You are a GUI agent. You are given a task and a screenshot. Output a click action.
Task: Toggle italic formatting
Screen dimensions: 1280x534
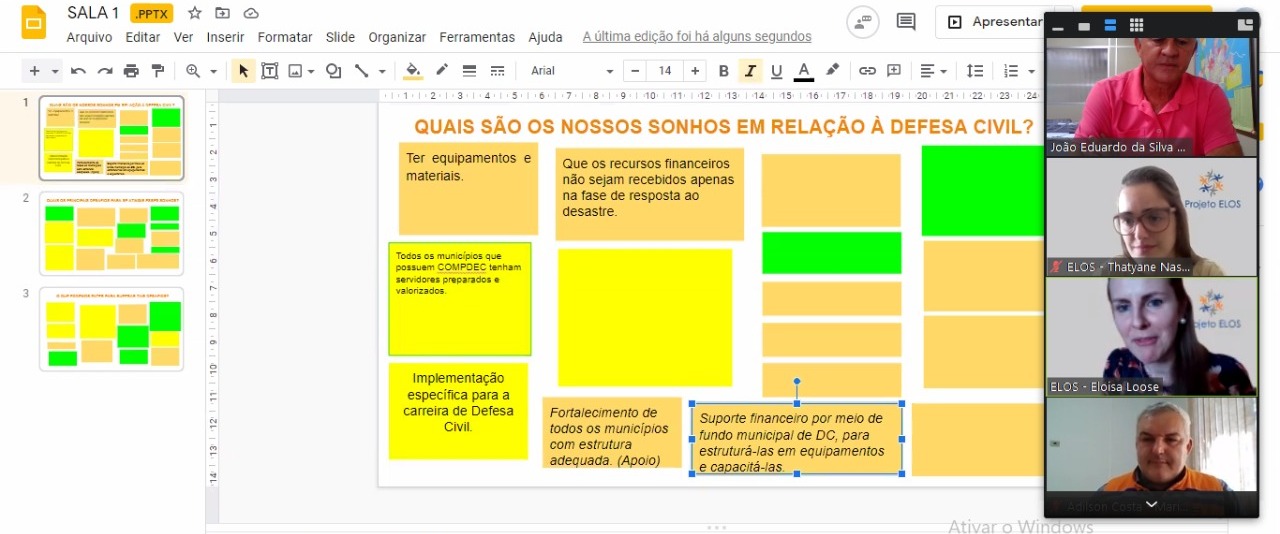coord(750,71)
